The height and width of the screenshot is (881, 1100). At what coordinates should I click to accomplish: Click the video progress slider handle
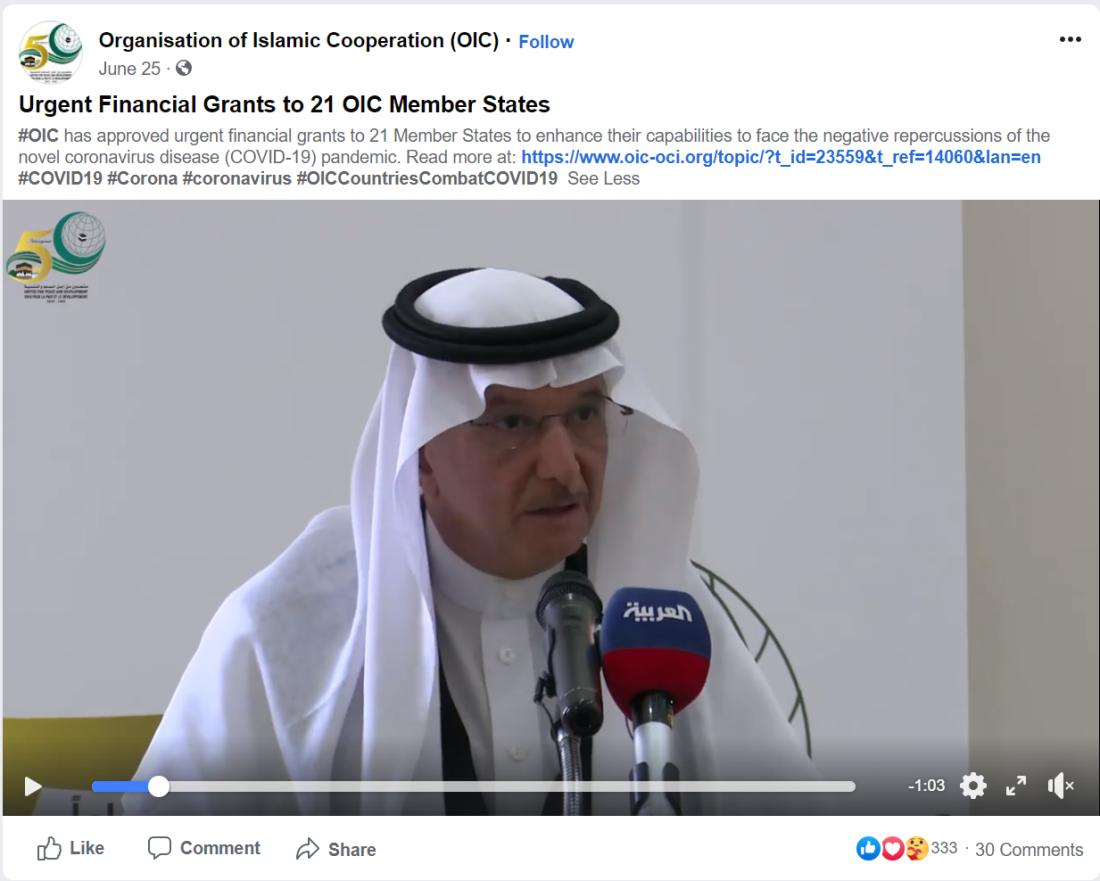coord(159,786)
